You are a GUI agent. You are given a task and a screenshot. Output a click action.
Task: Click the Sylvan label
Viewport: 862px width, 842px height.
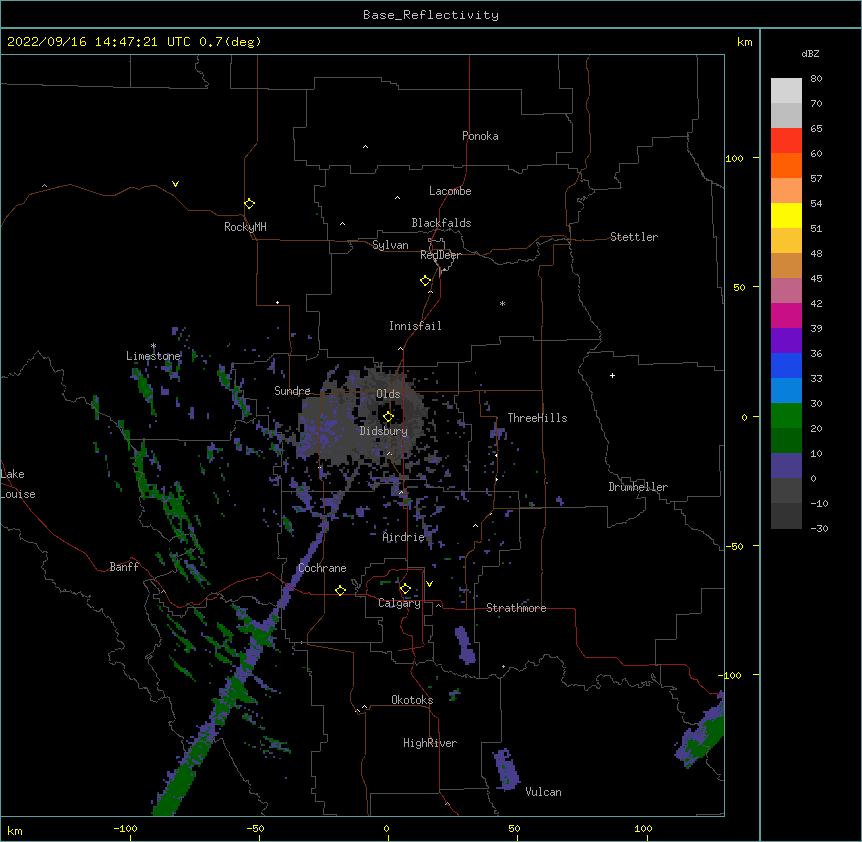click(x=390, y=245)
